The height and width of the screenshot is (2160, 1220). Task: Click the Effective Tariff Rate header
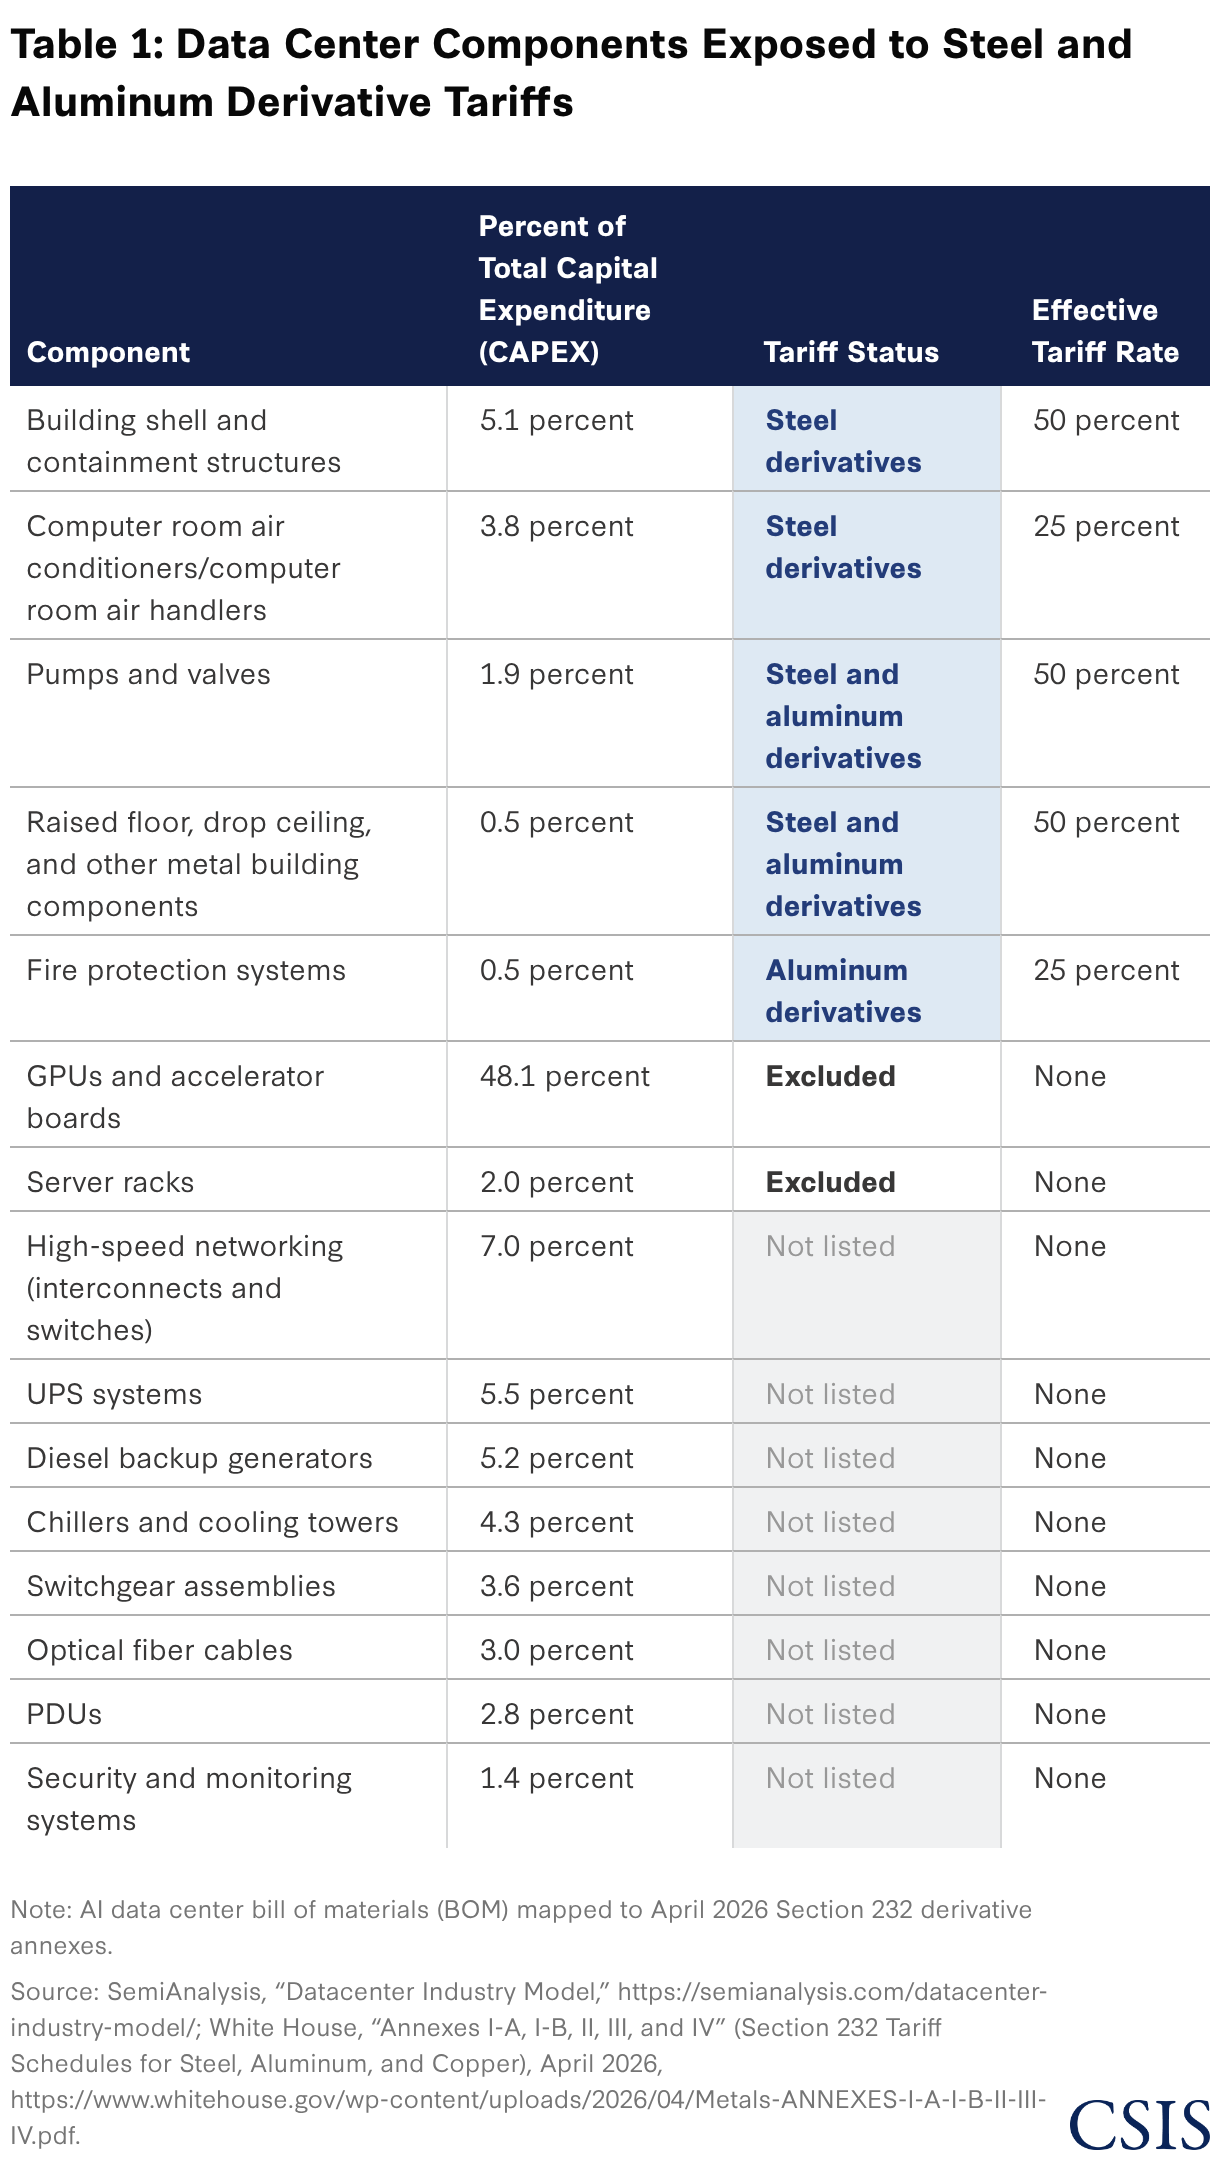point(1105,331)
